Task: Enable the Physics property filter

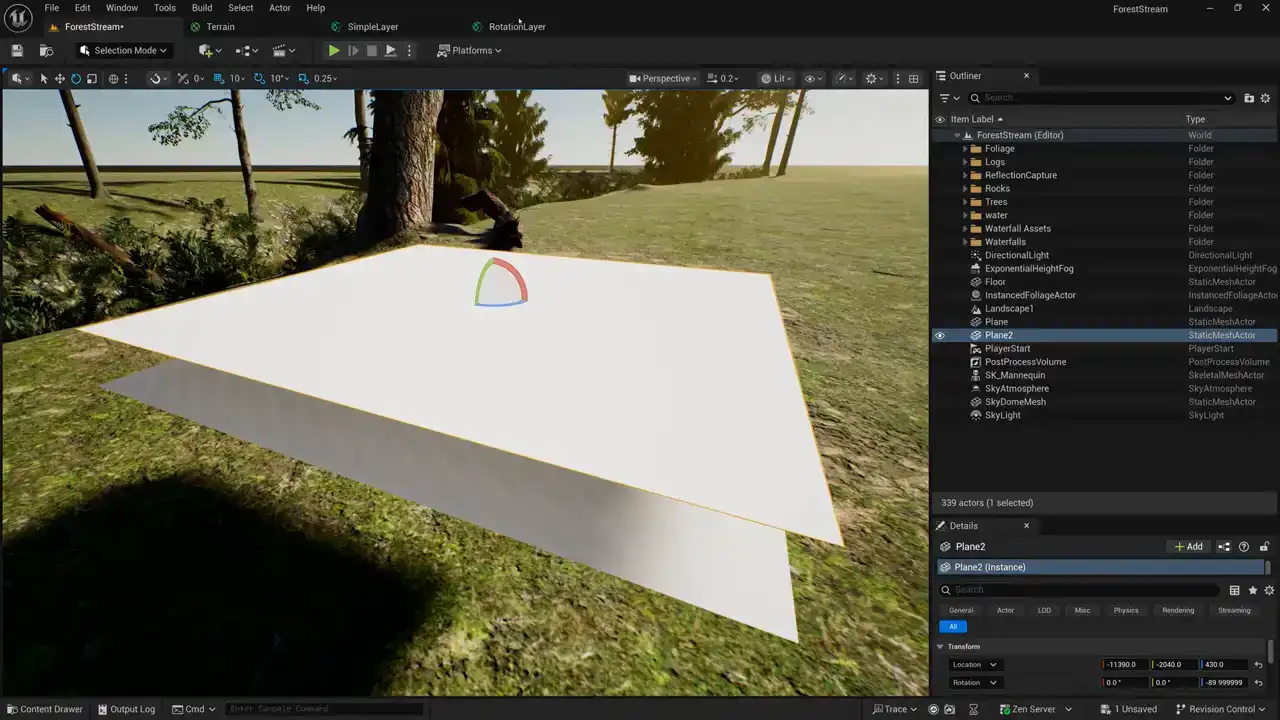Action: tap(1126, 610)
